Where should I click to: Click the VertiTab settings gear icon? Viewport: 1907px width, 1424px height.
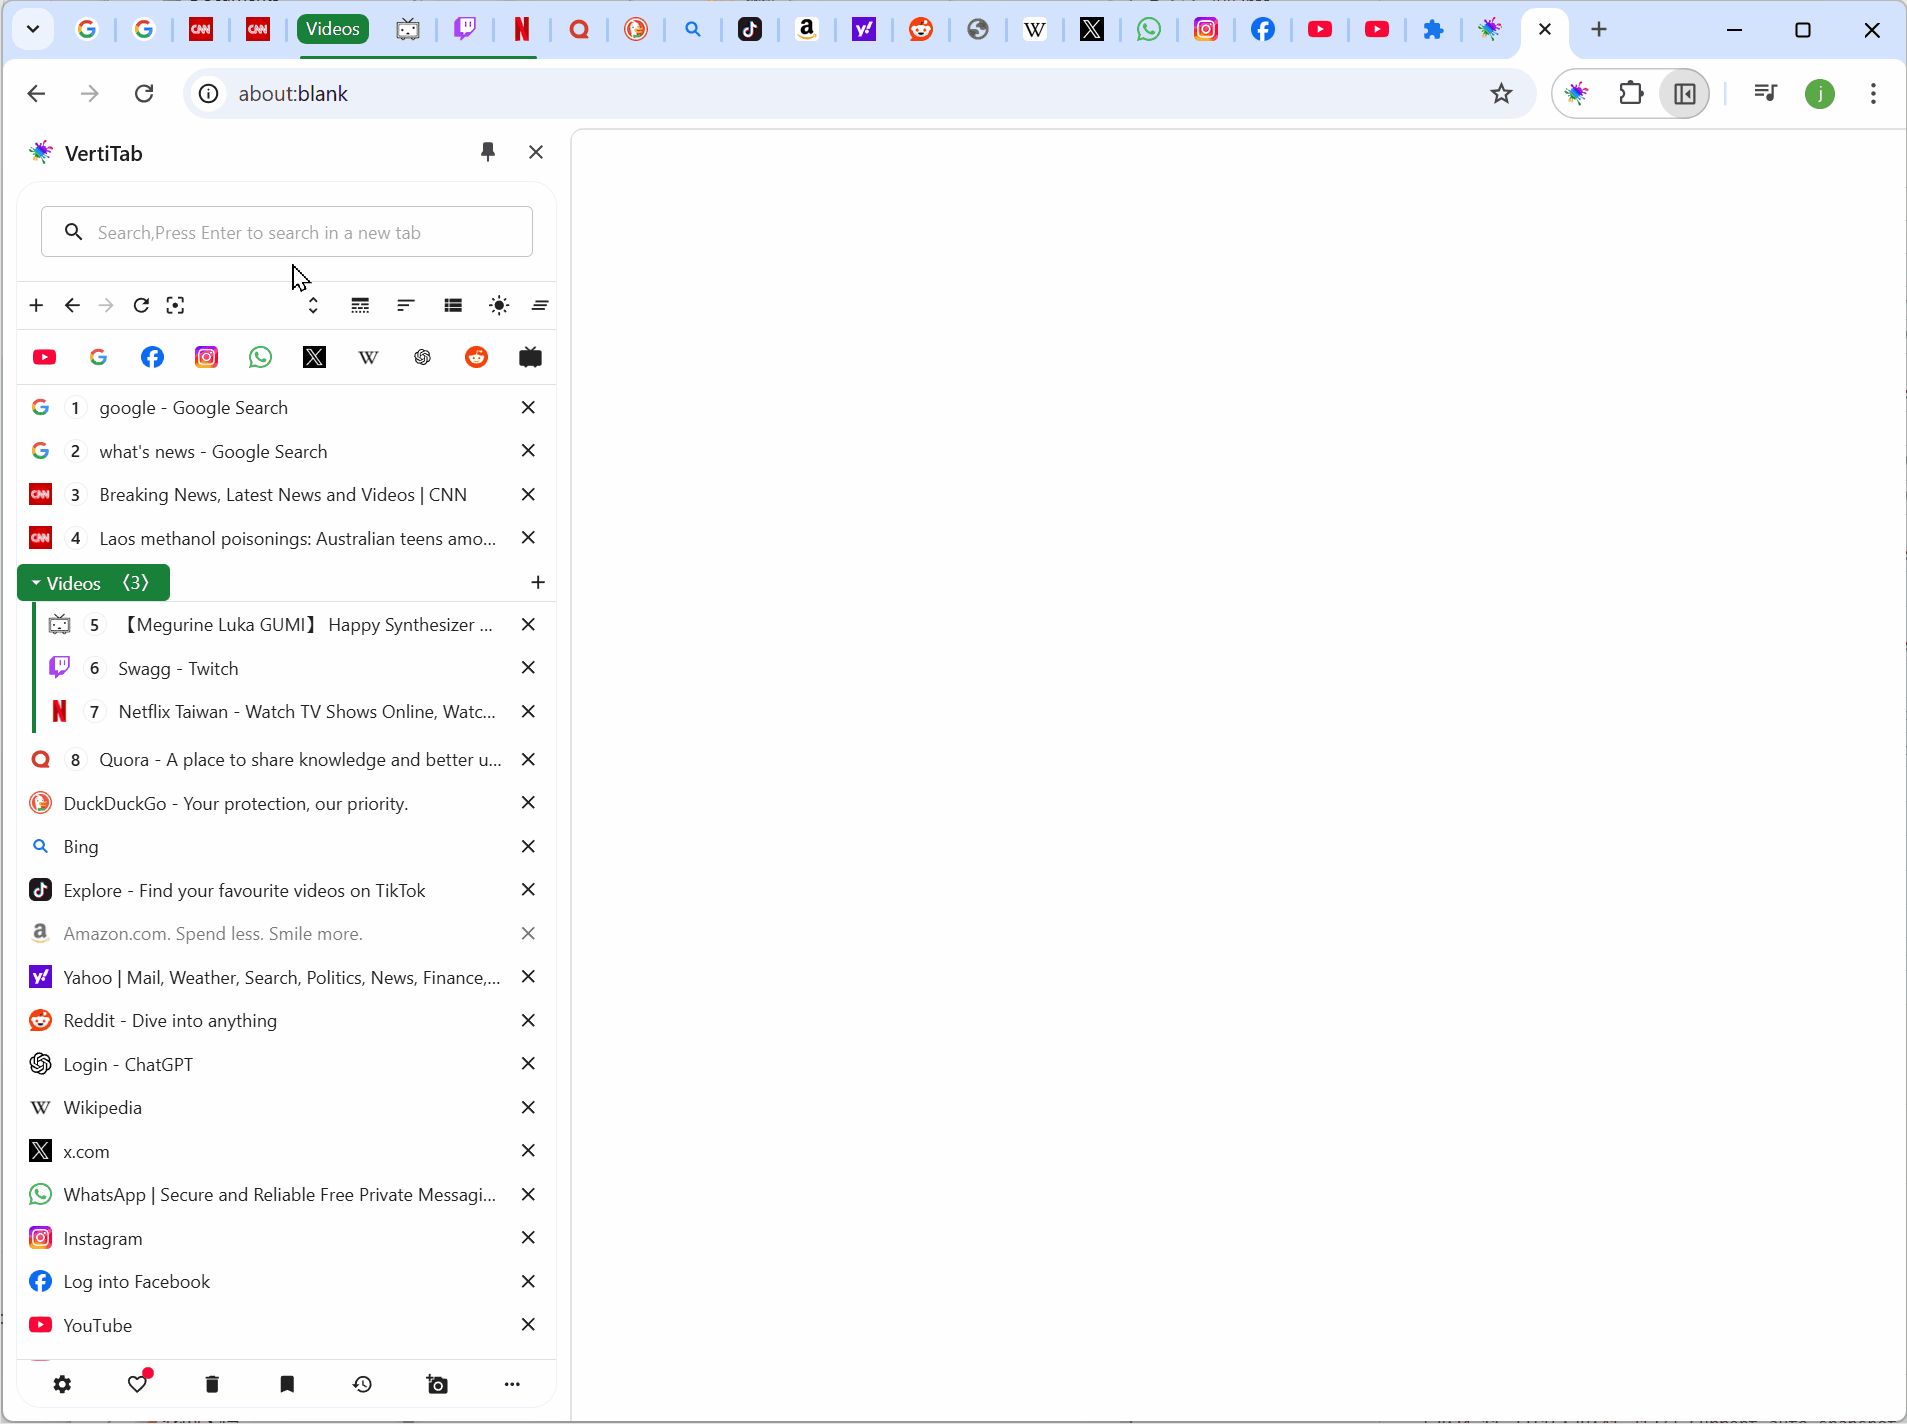(62, 1384)
